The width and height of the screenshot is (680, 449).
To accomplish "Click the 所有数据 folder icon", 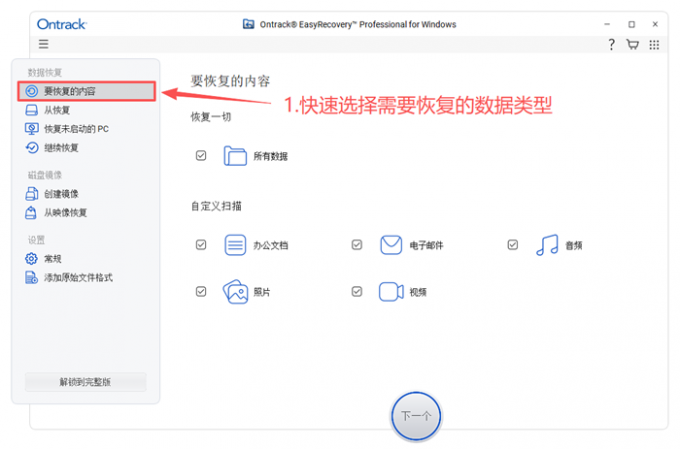I will coord(235,156).
